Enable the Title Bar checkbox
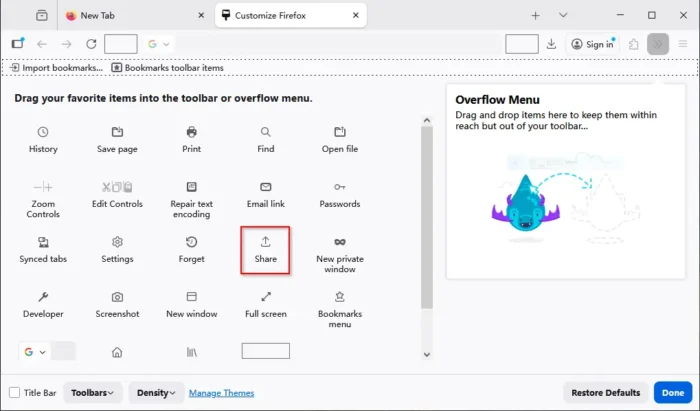The image size is (700, 411). [x=15, y=393]
